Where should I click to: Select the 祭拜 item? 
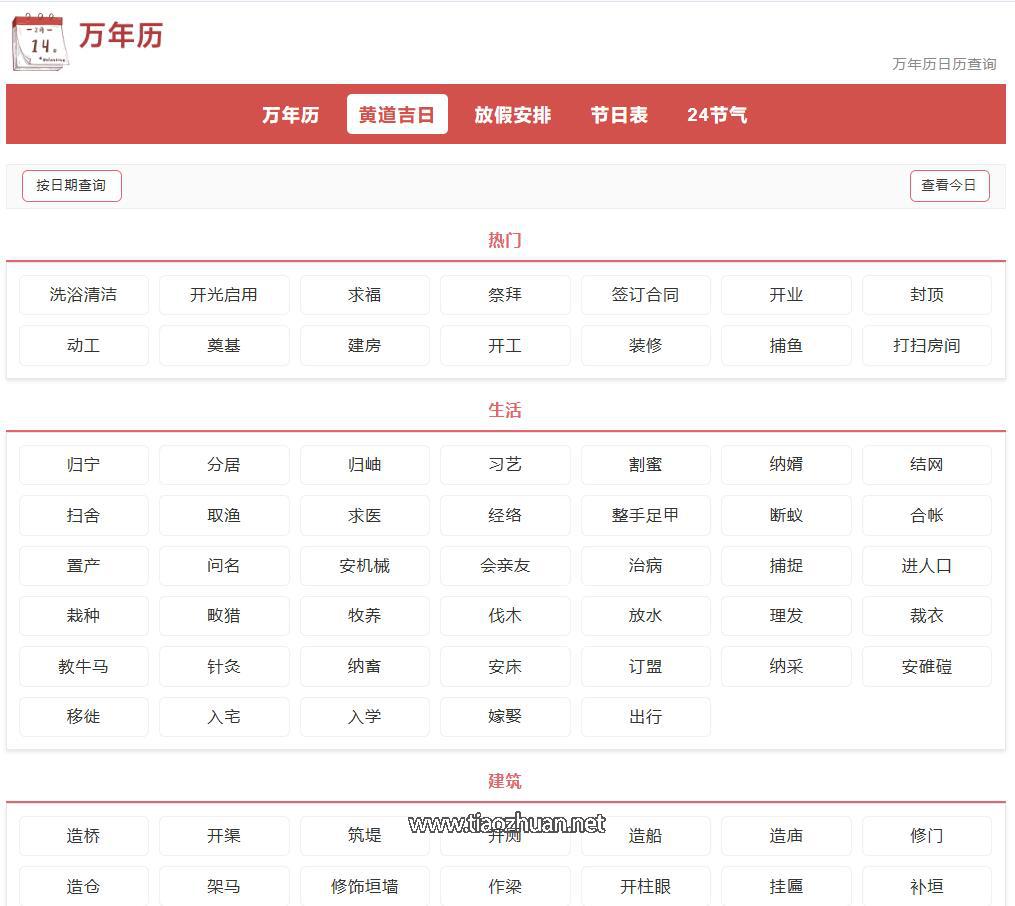[505, 295]
